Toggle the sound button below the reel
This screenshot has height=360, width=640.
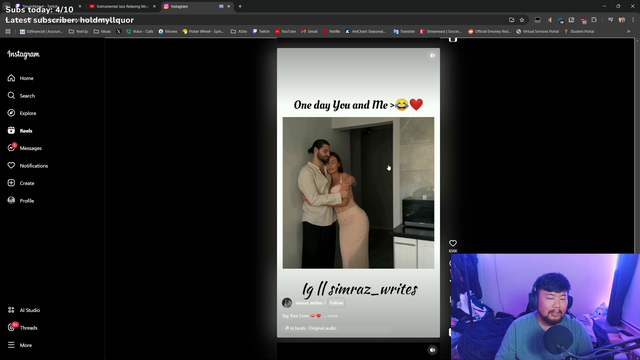(x=432, y=350)
